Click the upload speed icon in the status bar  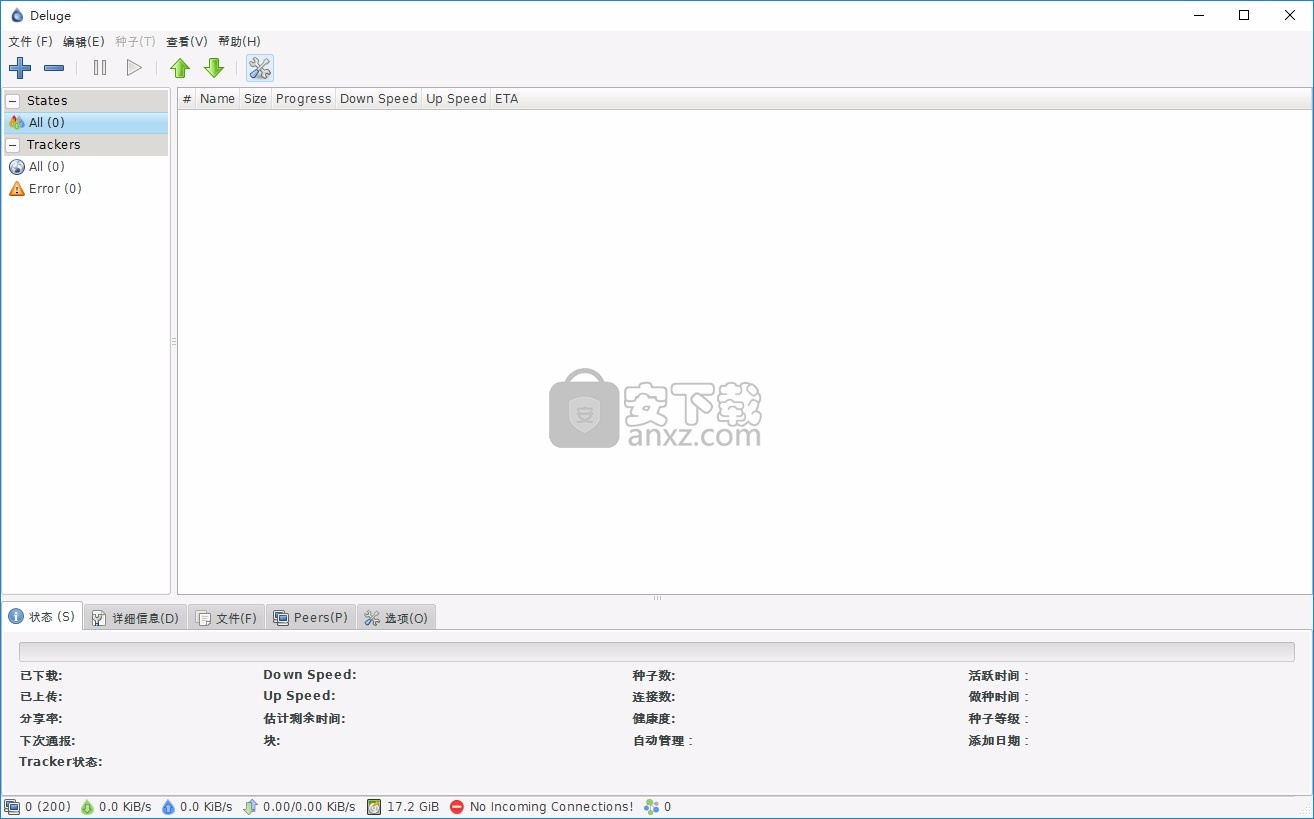point(168,806)
